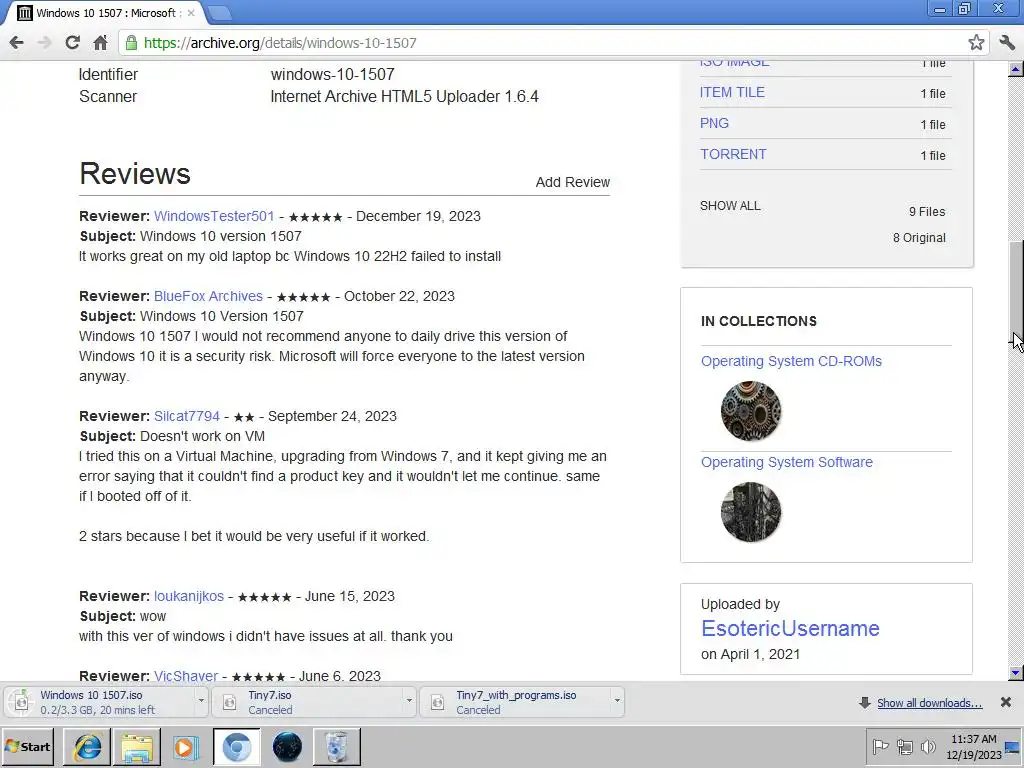Viewport: 1024px width, 768px height.
Task: Click the taskbar clock showing 11:37 AM
Action: [x=973, y=747]
